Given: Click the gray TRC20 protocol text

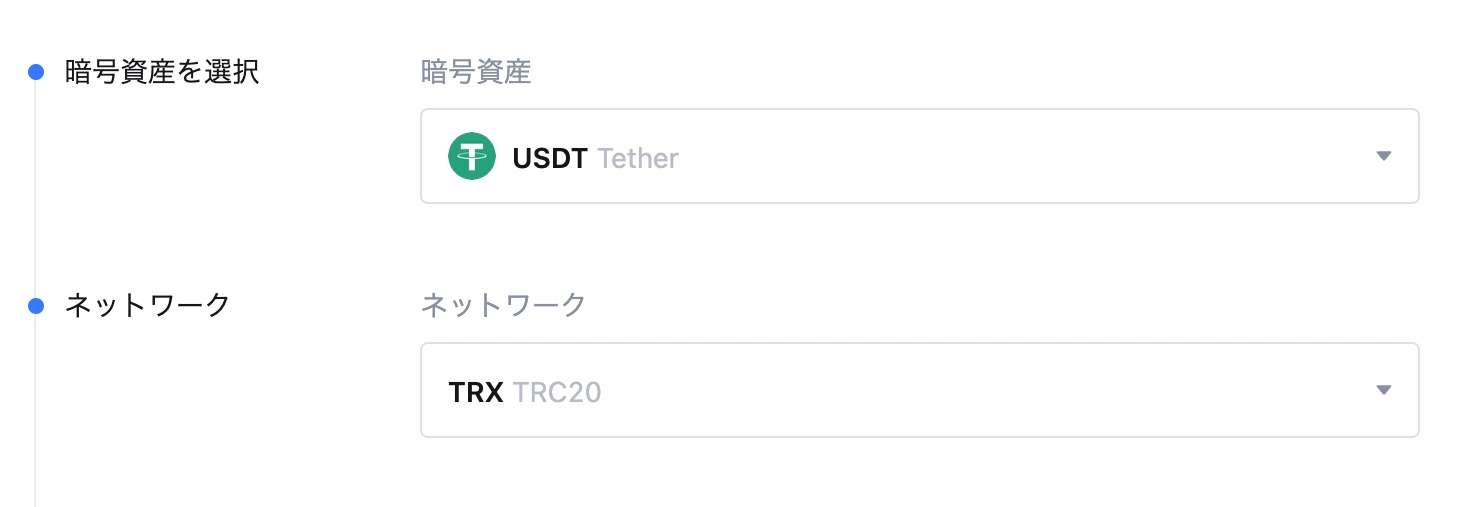Looking at the screenshot, I should click(x=557, y=392).
